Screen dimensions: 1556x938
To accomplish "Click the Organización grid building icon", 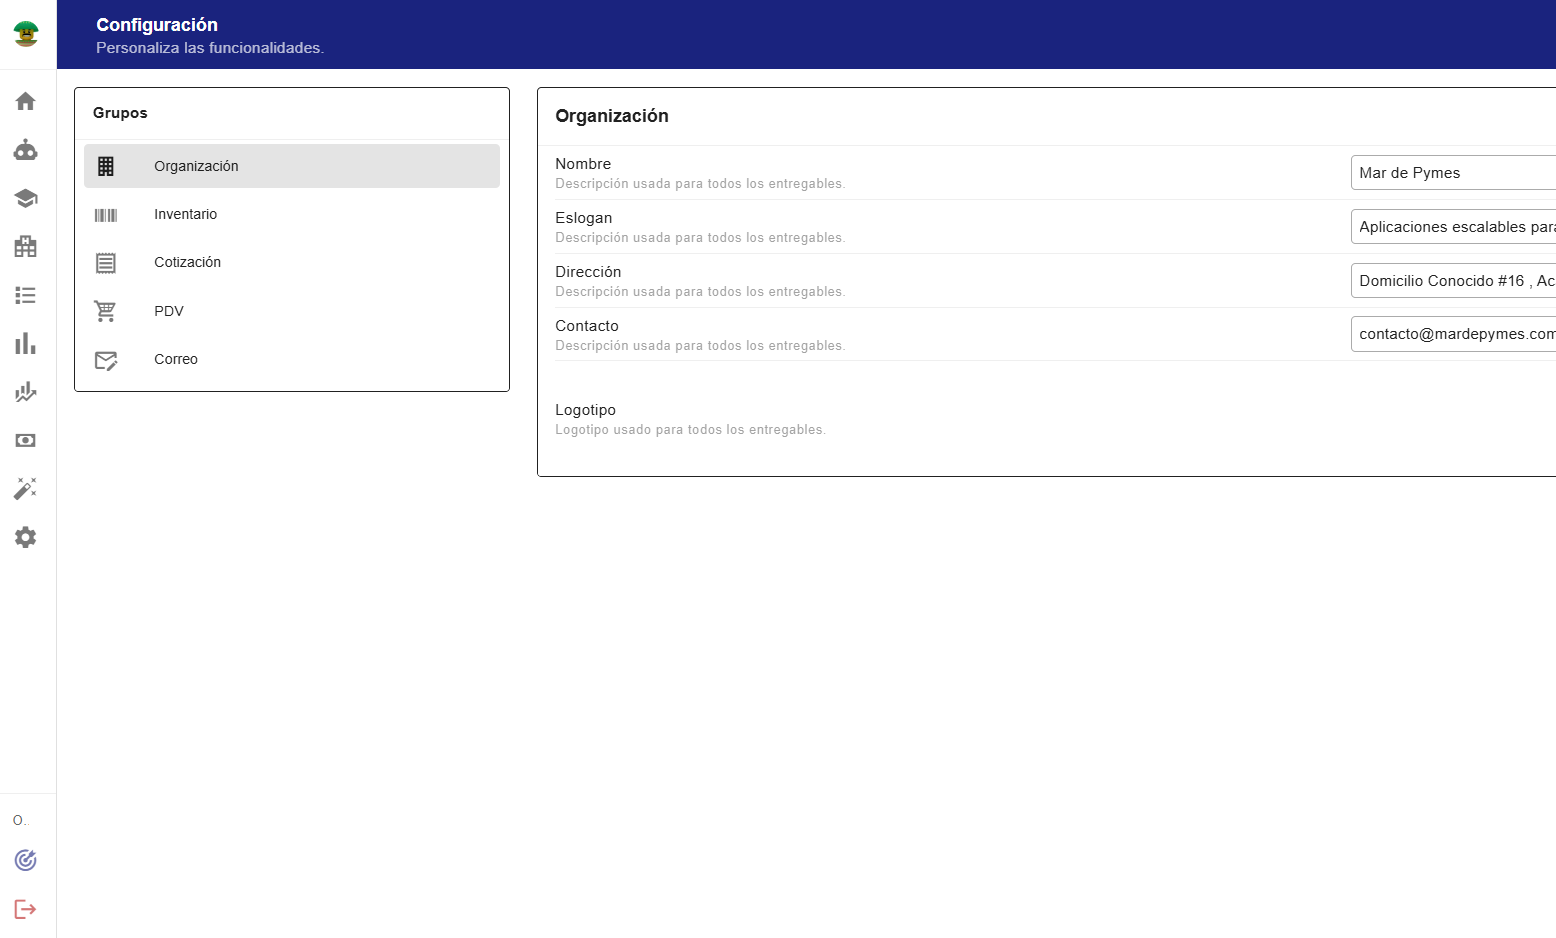I will [106, 166].
